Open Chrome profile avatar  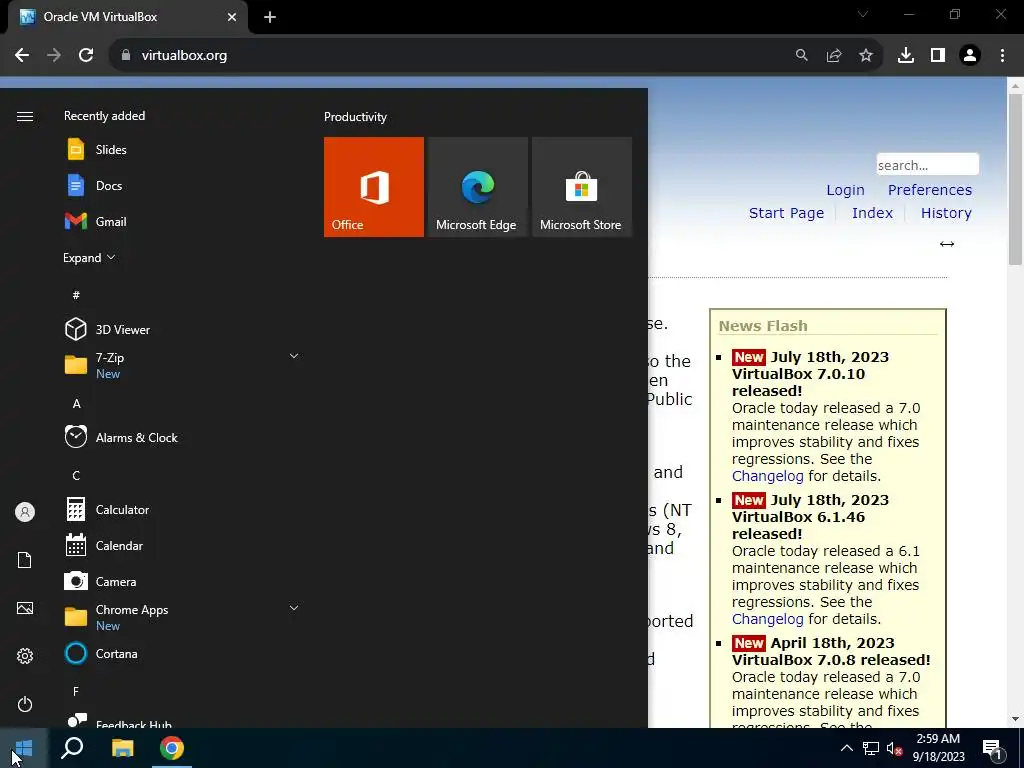(970, 56)
